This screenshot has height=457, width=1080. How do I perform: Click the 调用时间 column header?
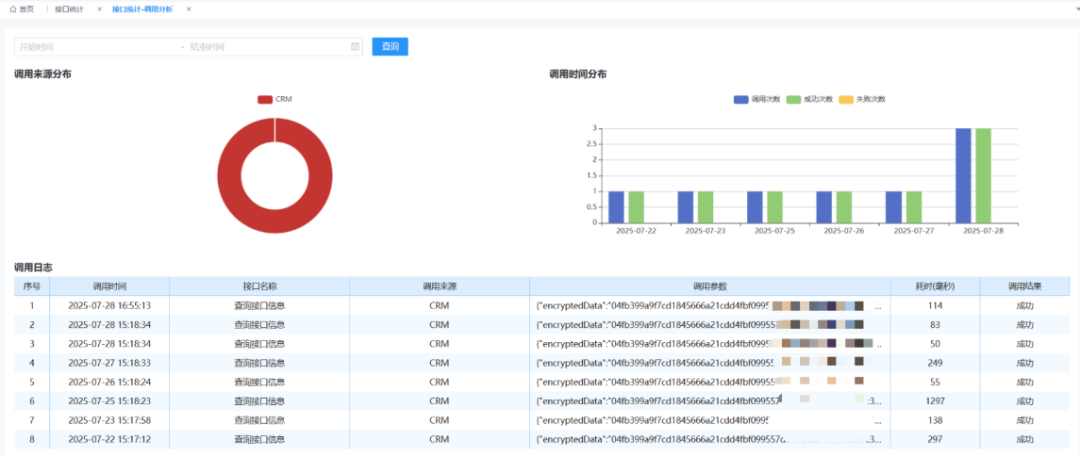109,287
